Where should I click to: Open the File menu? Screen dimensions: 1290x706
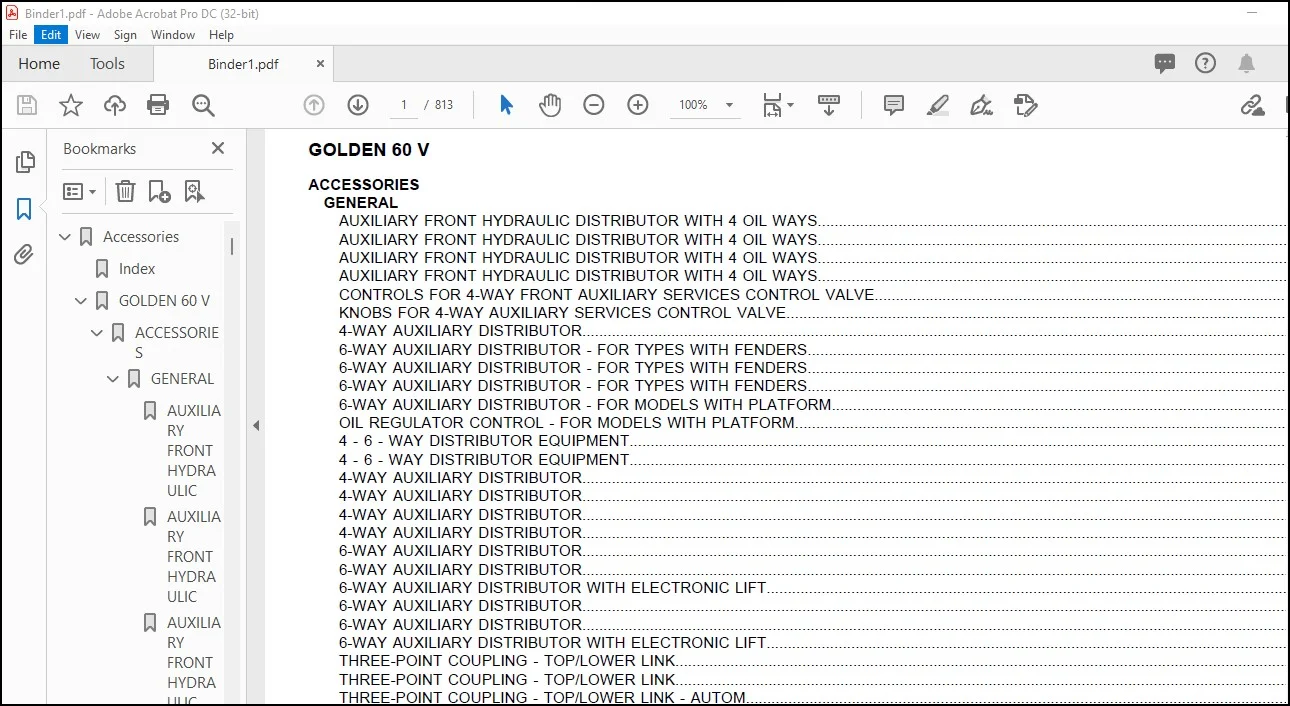point(18,35)
